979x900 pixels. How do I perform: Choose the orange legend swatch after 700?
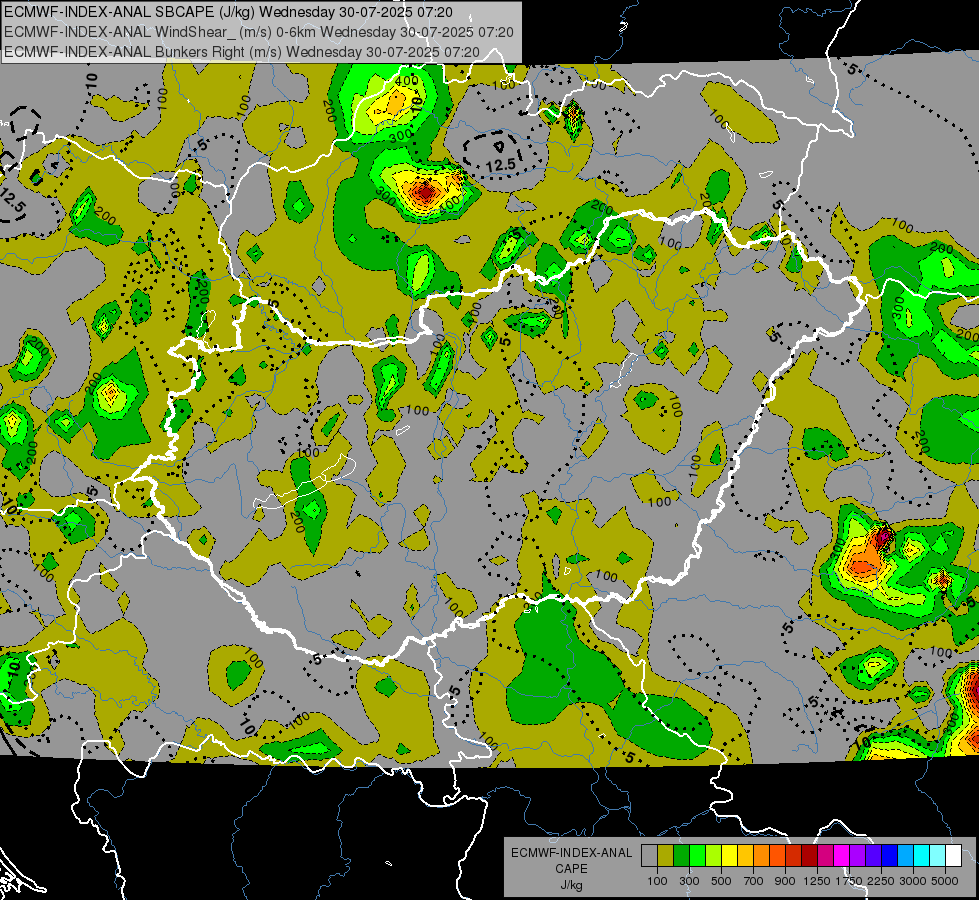(x=762, y=856)
